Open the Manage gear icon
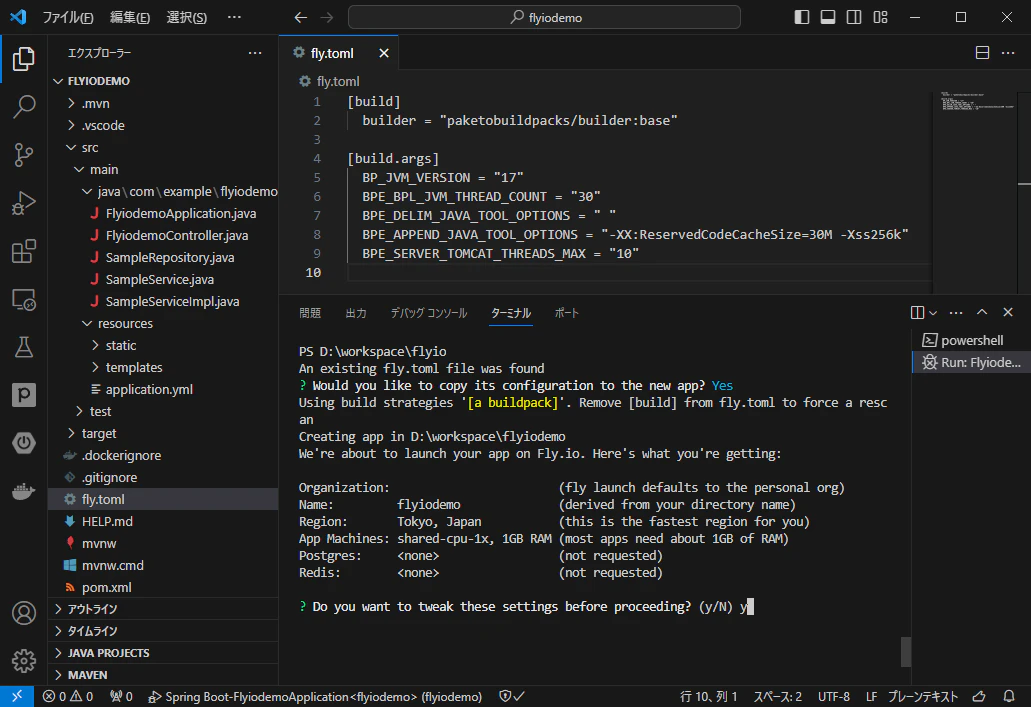The height and width of the screenshot is (707, 1031). point(24,660)
